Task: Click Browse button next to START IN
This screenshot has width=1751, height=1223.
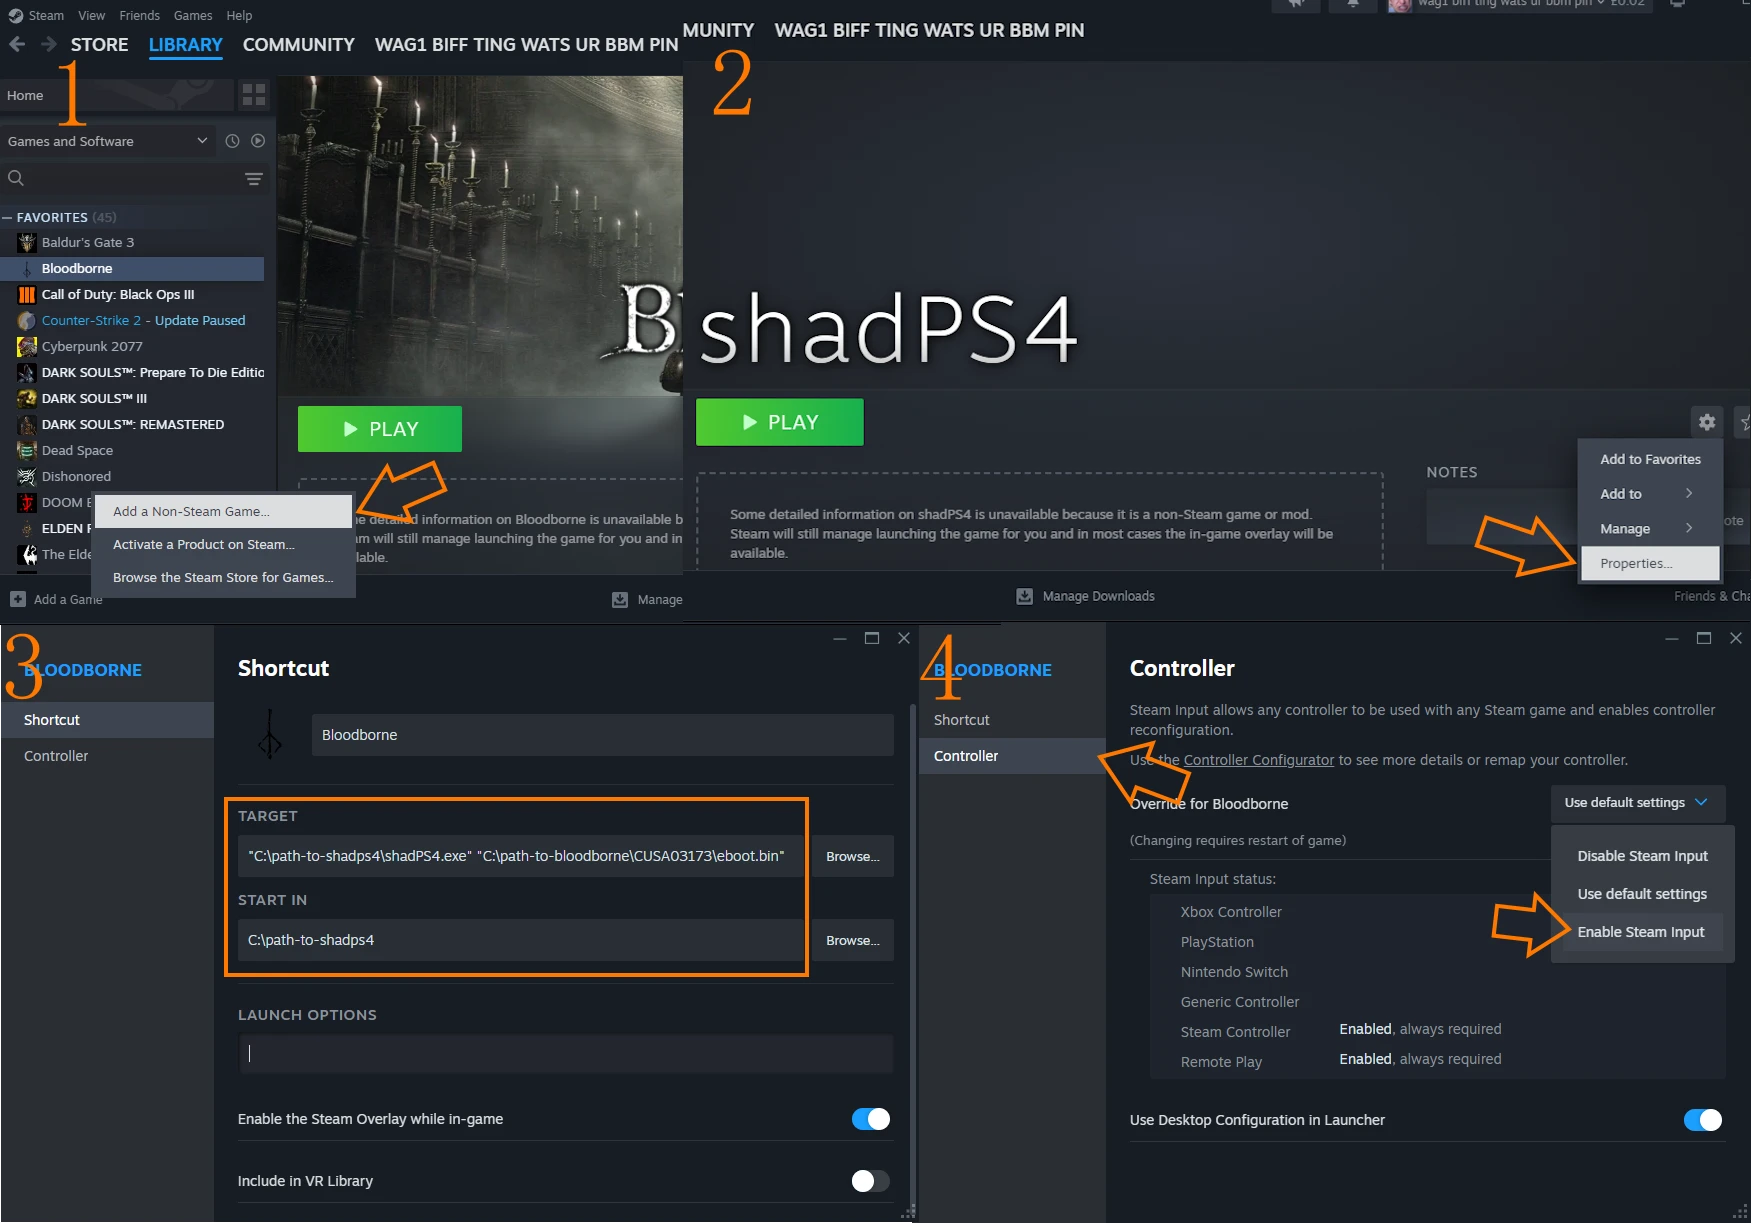Action: pyautogui.click(x=852, y=940)
